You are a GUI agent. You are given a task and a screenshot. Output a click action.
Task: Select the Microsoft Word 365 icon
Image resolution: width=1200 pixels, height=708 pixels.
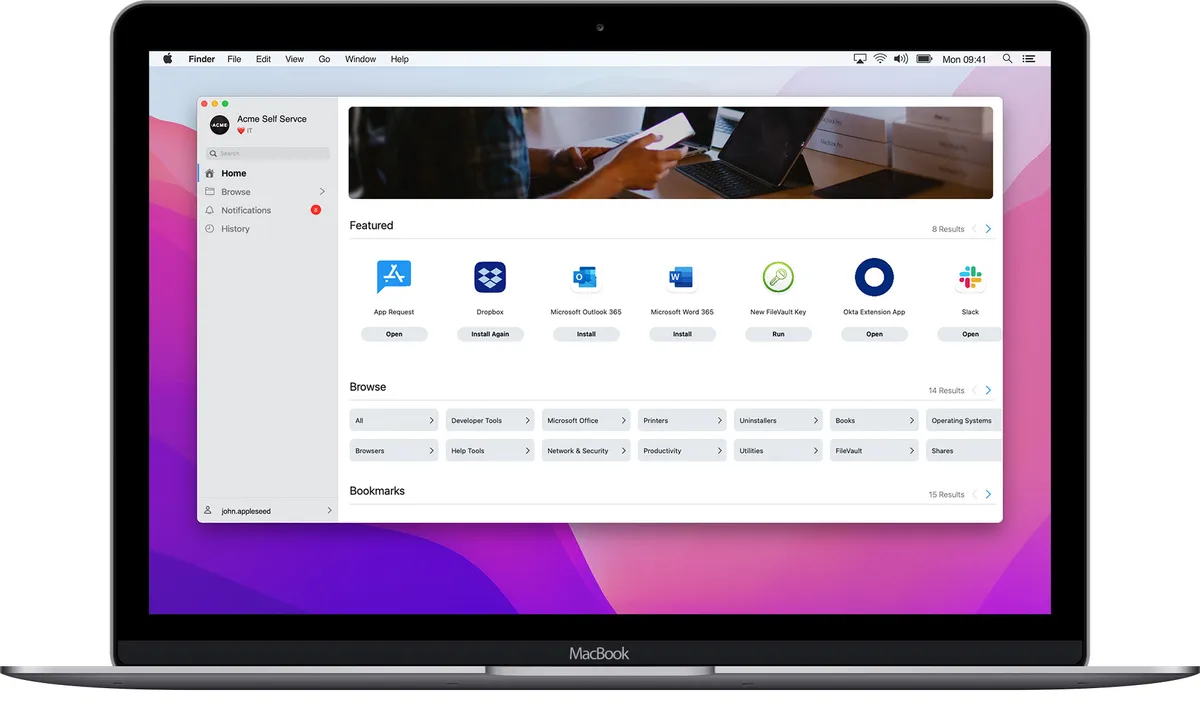[x=682, y=276]
